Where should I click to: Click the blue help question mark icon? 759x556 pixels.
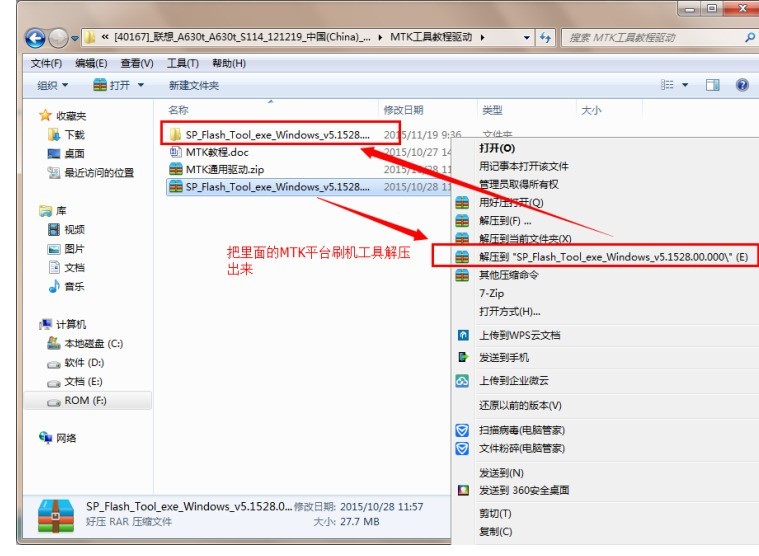(x=742, y=85)
